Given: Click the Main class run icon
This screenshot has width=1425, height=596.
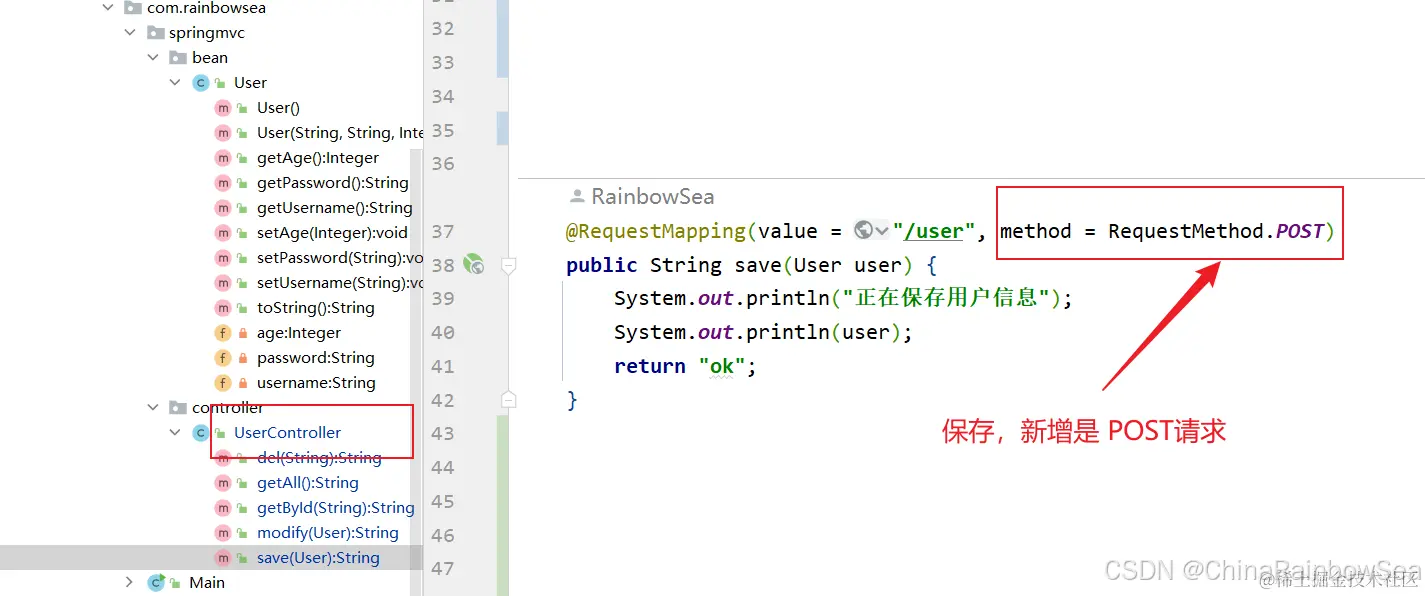Looking at the screenshot, I should point(156,582).
